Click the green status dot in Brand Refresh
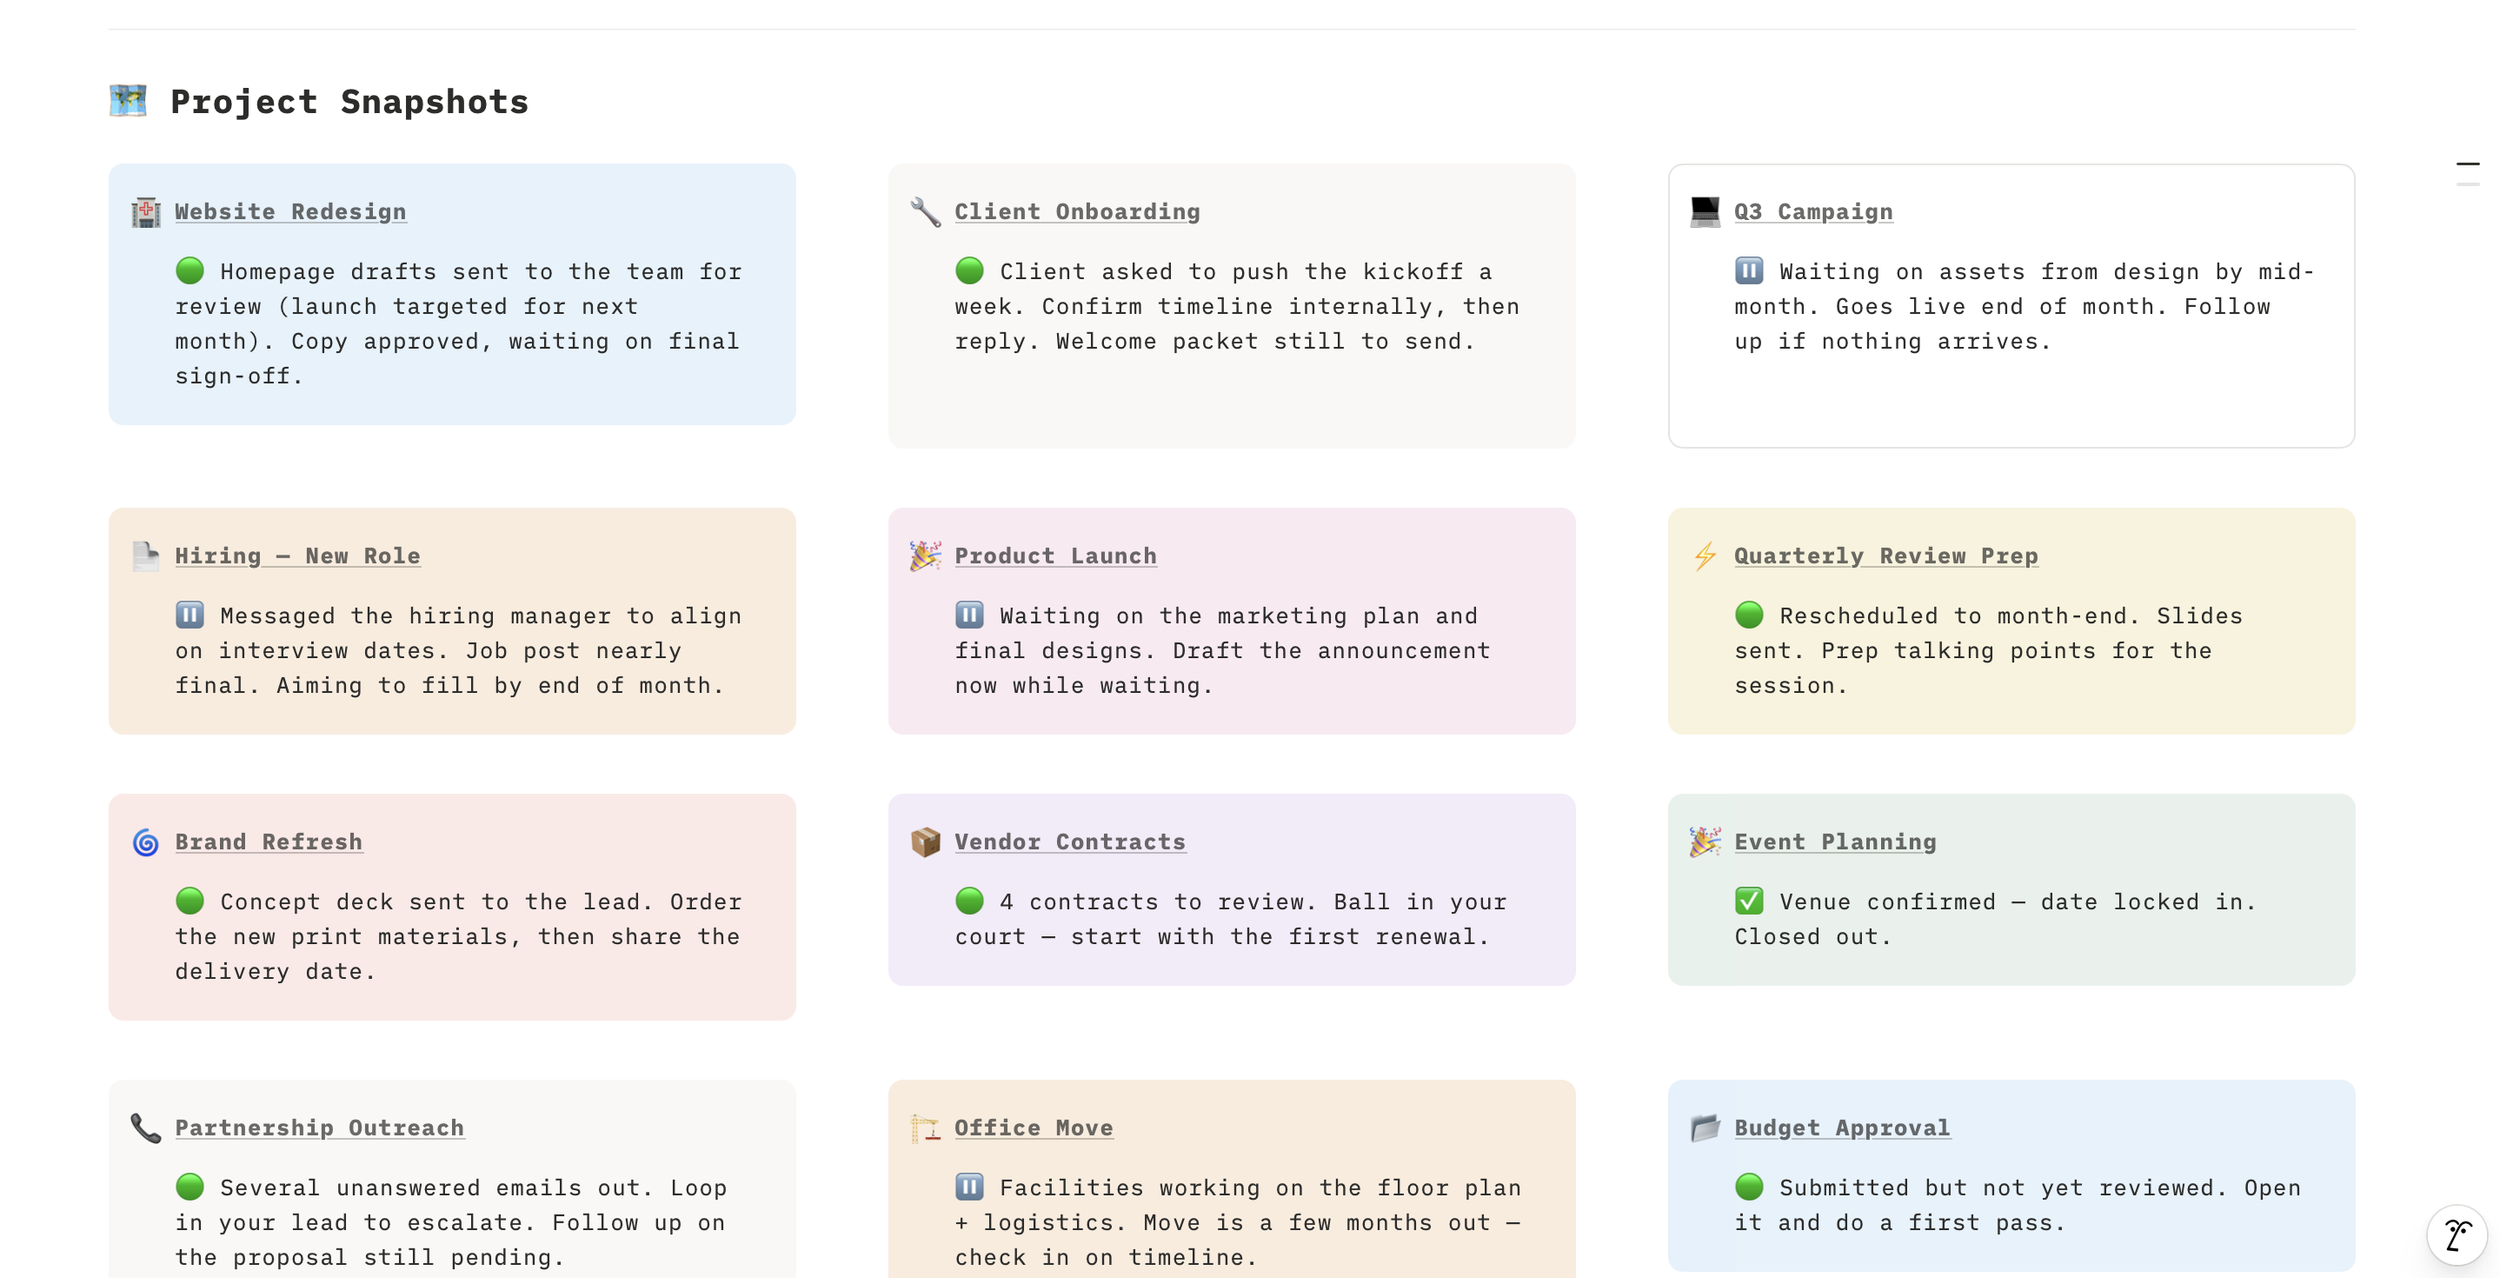Image resolution: width=2500 pixels, height=1278 pixels. click(190, 901)
